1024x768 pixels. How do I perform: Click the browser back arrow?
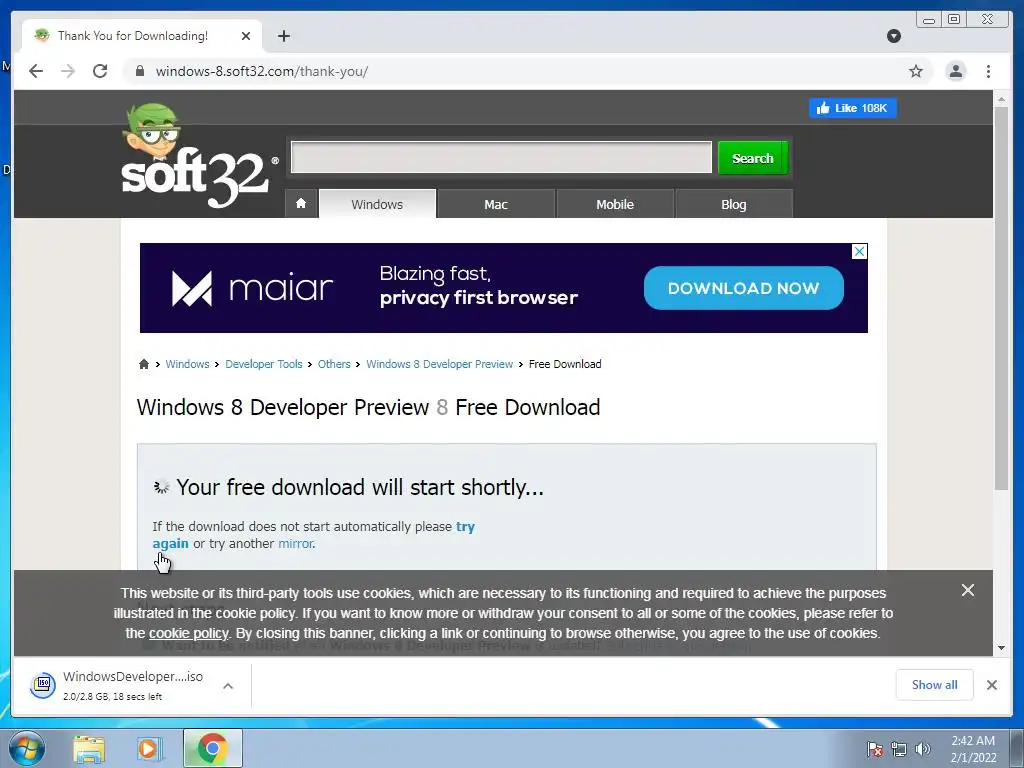(x=36, y=71)
